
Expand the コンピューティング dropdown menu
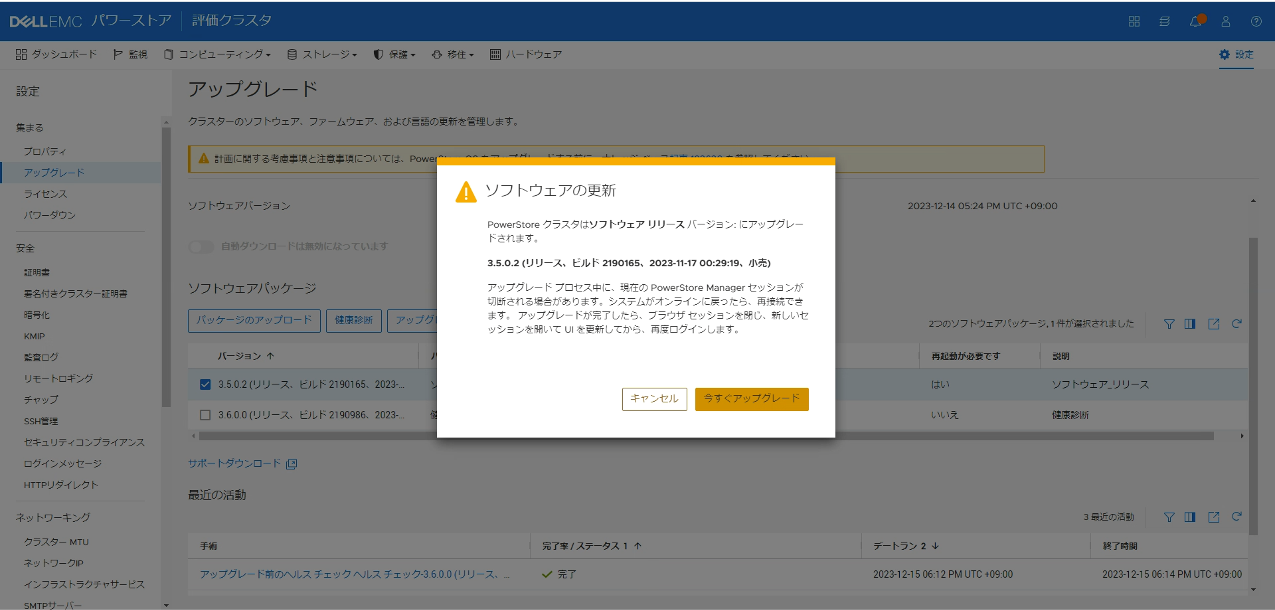click(x=217, y=54)
